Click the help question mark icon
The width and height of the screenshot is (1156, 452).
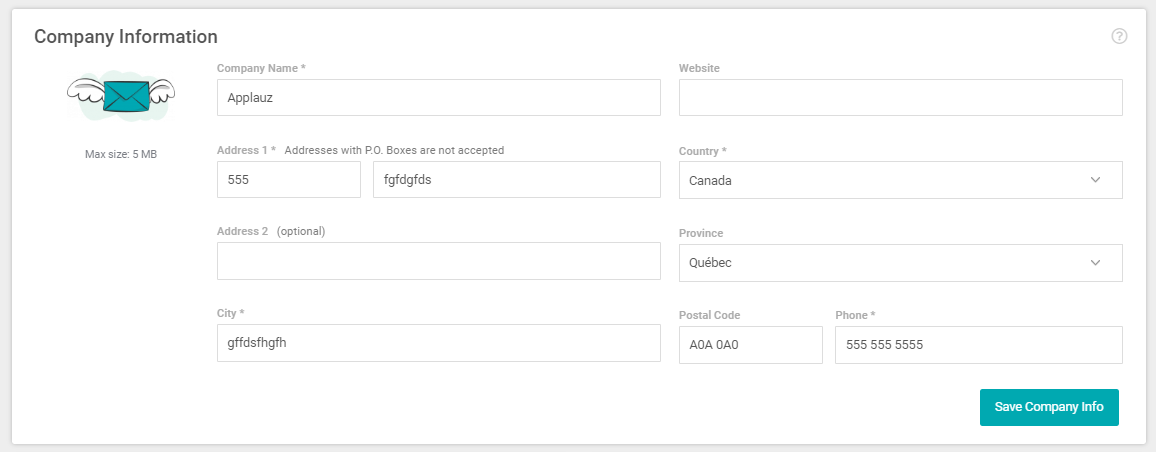(1119, 36)
